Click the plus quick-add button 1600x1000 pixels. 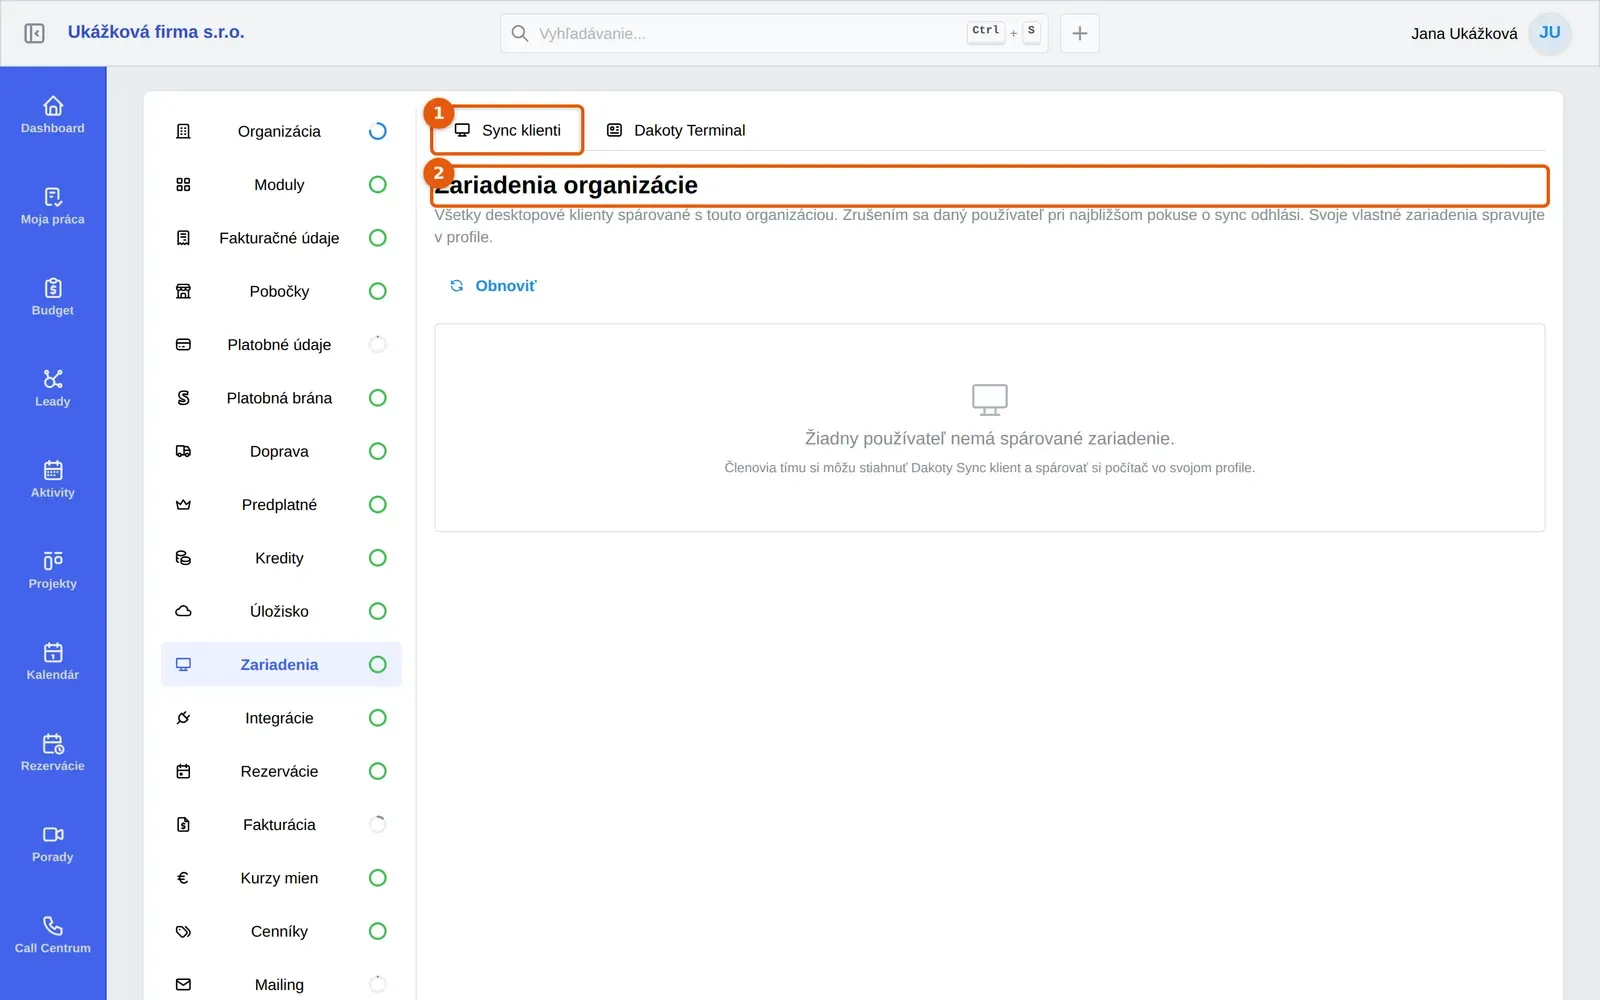pyautogui.click(x=1080, y=33)
